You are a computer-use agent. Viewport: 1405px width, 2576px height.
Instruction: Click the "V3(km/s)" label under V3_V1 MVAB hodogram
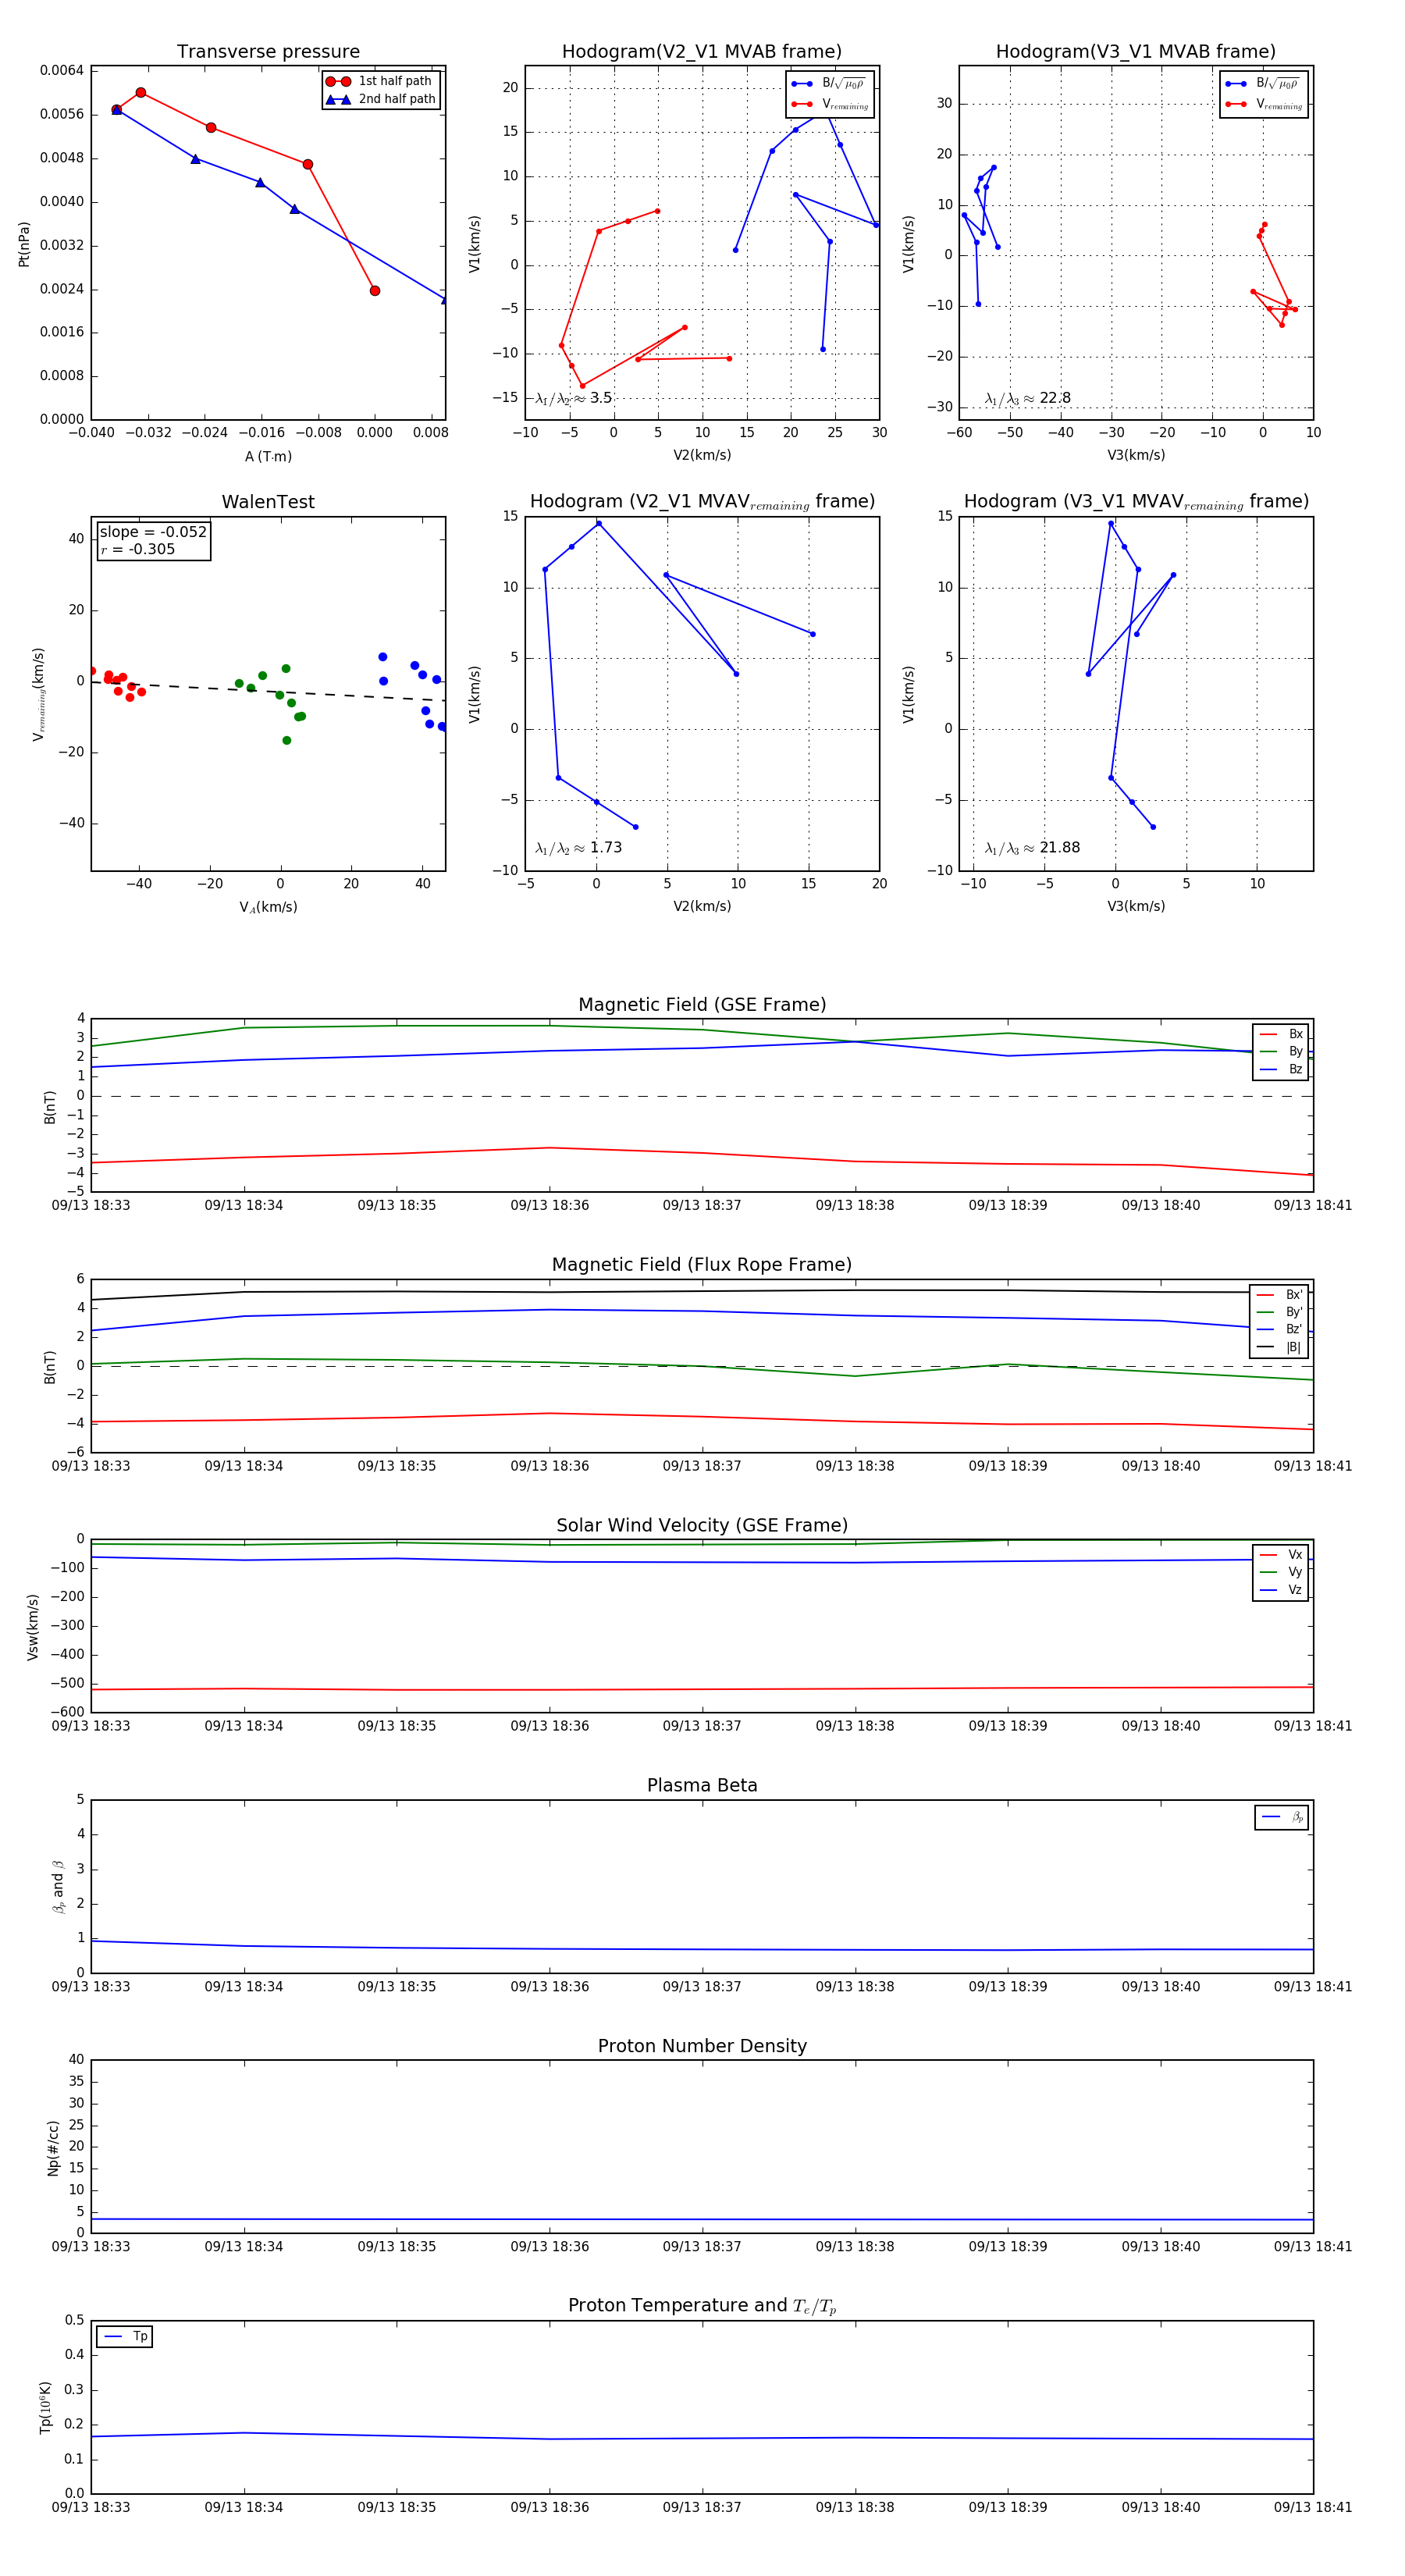tap(1136, 455)
